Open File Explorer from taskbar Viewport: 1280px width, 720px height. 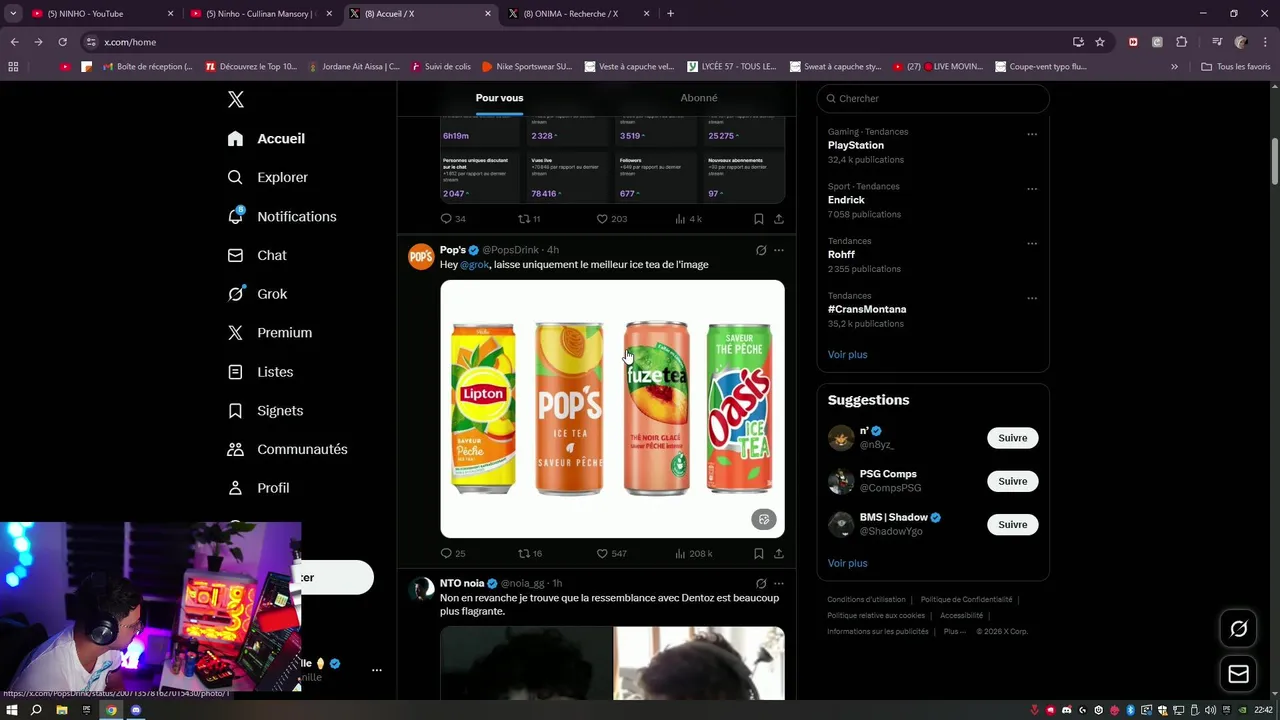(61, 710)
